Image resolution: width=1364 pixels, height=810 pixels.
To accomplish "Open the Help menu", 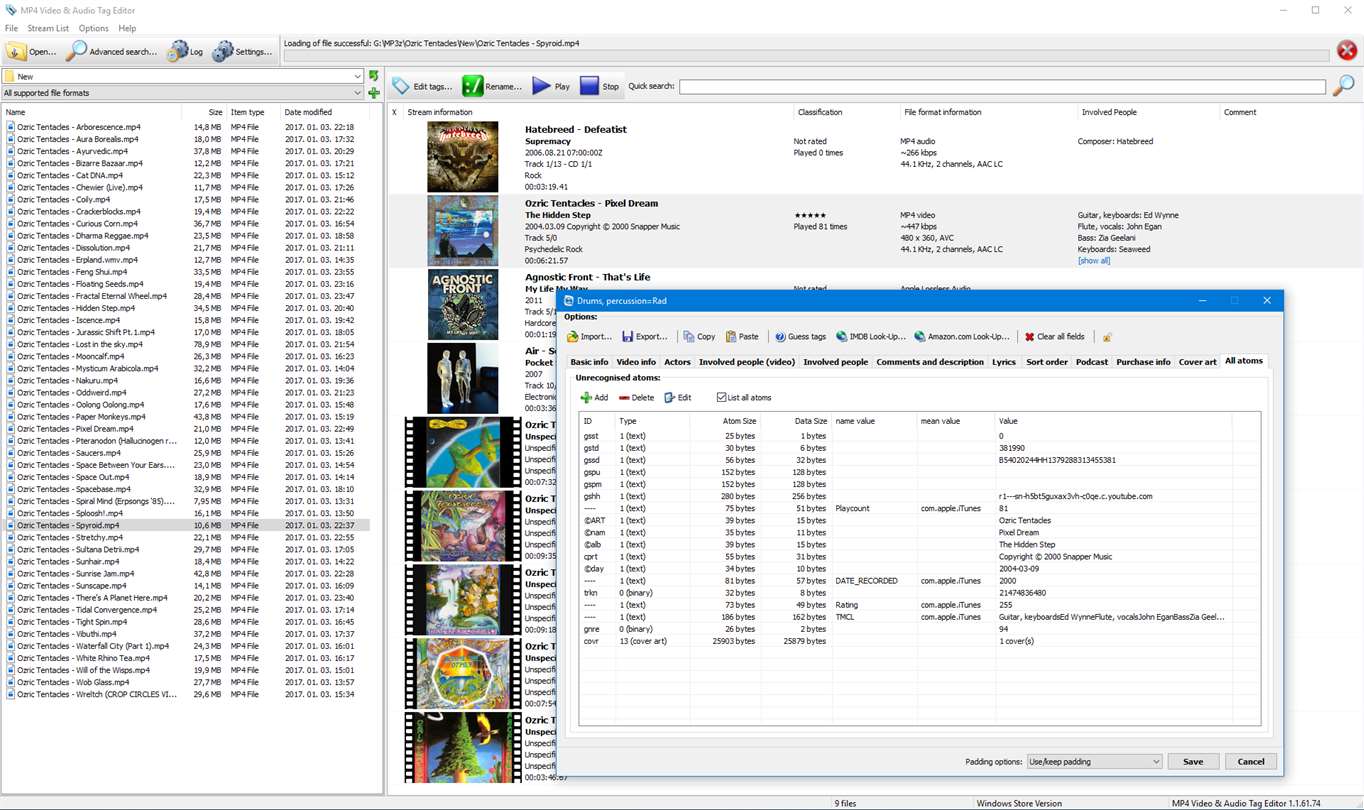I will tap(127, 28).
